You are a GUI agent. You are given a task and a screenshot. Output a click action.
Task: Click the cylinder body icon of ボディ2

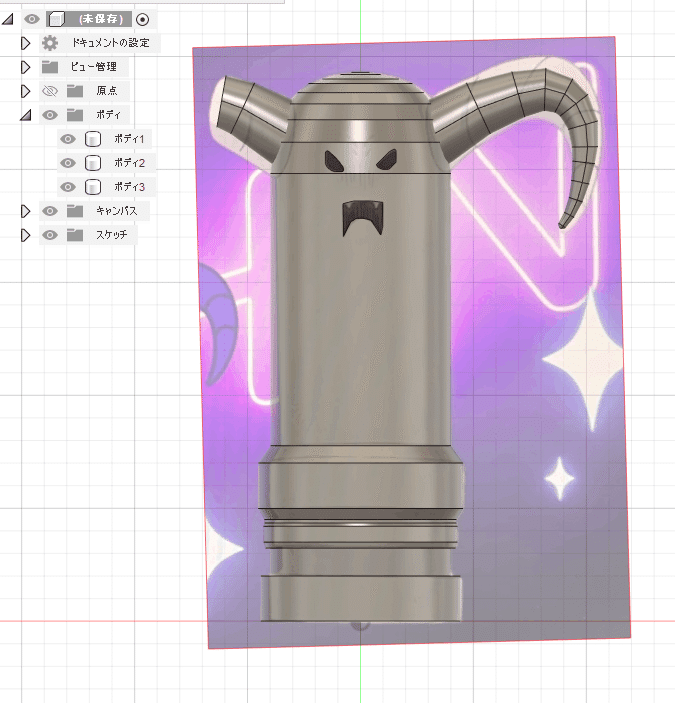pos(93,163)
